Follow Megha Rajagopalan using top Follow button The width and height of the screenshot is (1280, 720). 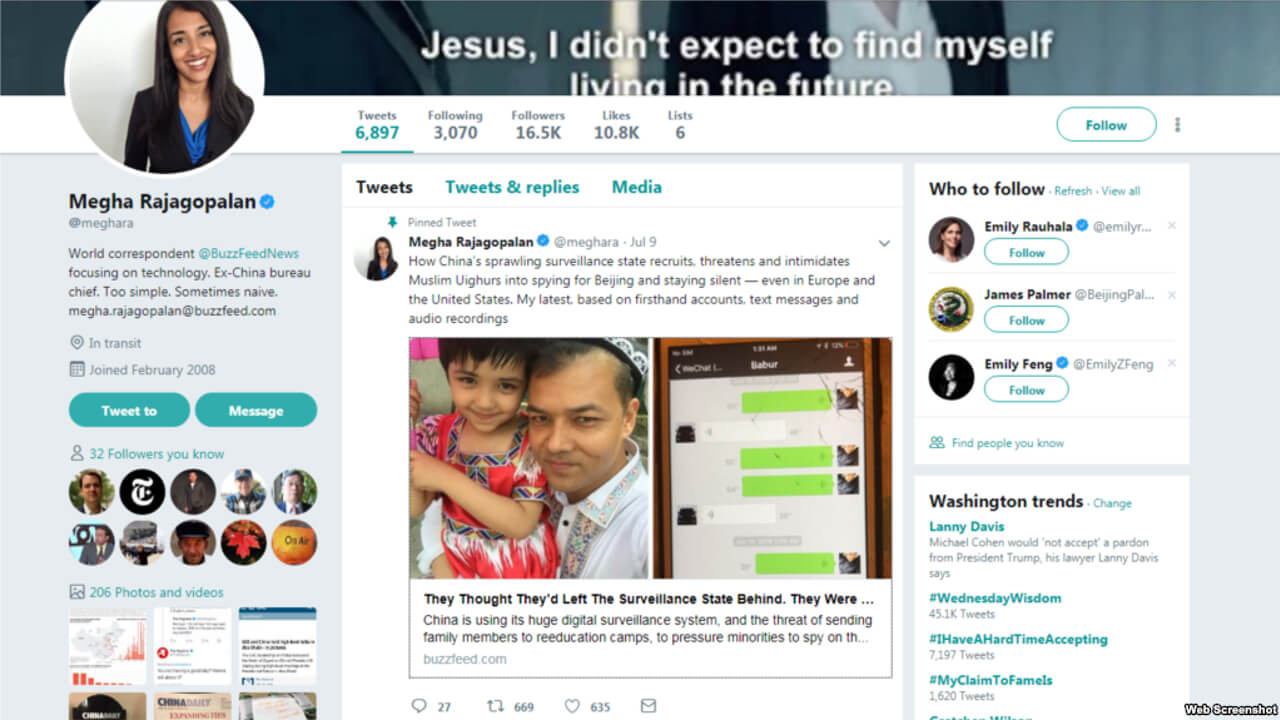1106,125
